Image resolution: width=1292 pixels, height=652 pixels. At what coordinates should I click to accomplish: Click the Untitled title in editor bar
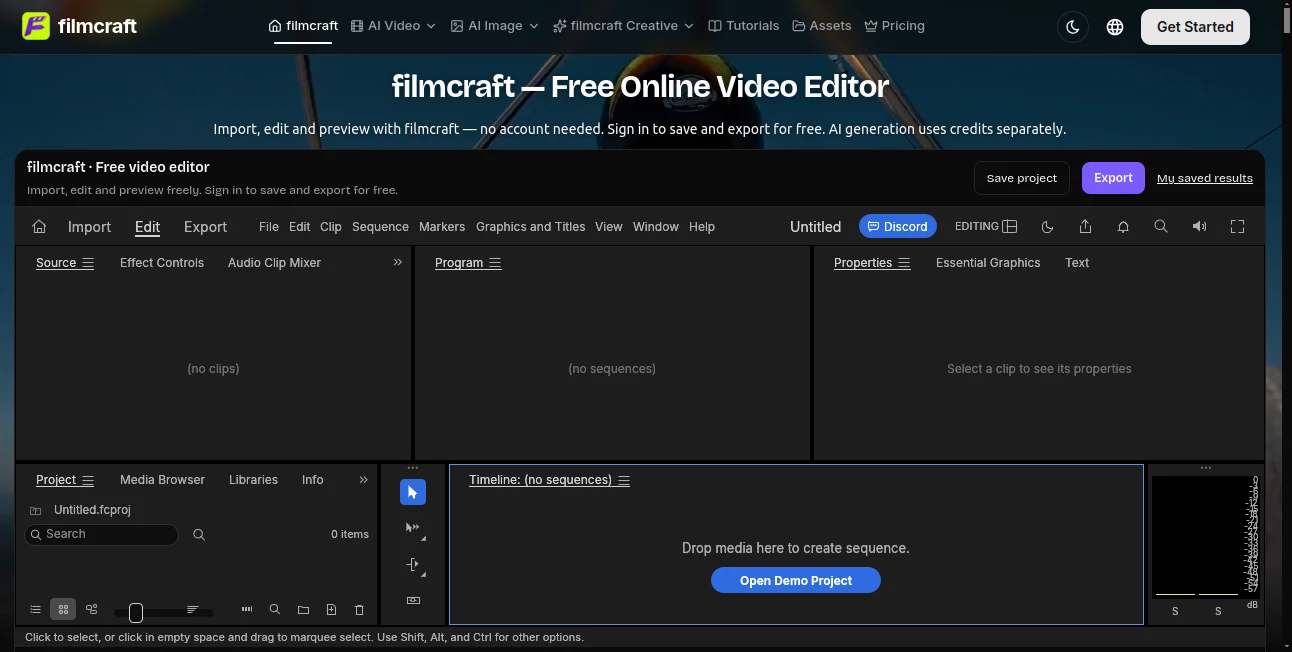coord(815,227)
